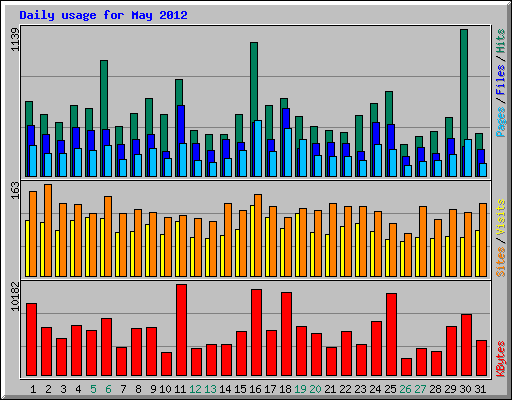Viewport: 512px width, 400px height.
Task: Click the yellow sites bar for day 16
Action: pos(252,241)
